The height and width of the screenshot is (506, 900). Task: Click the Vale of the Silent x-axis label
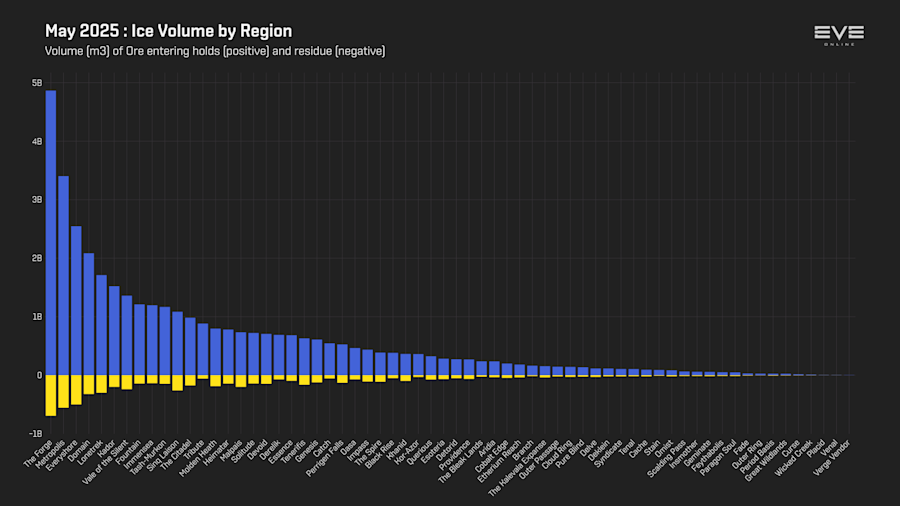tap(106, 462)
